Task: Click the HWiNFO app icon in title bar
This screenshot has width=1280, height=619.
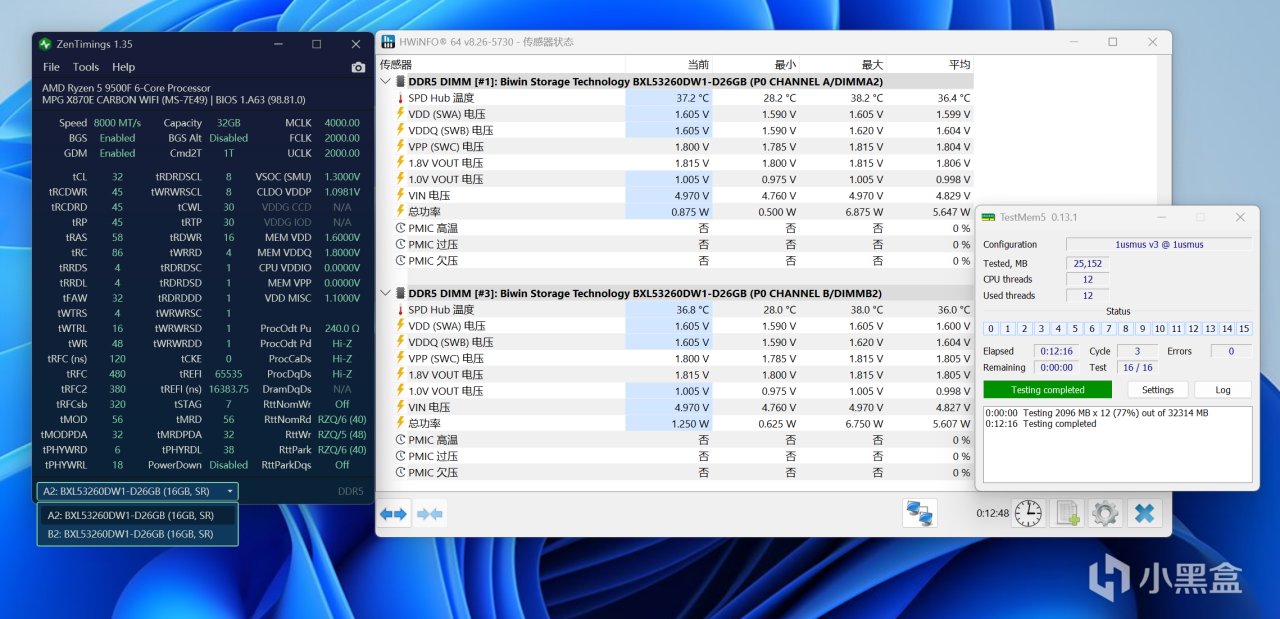Action: [x=388, y=42]
